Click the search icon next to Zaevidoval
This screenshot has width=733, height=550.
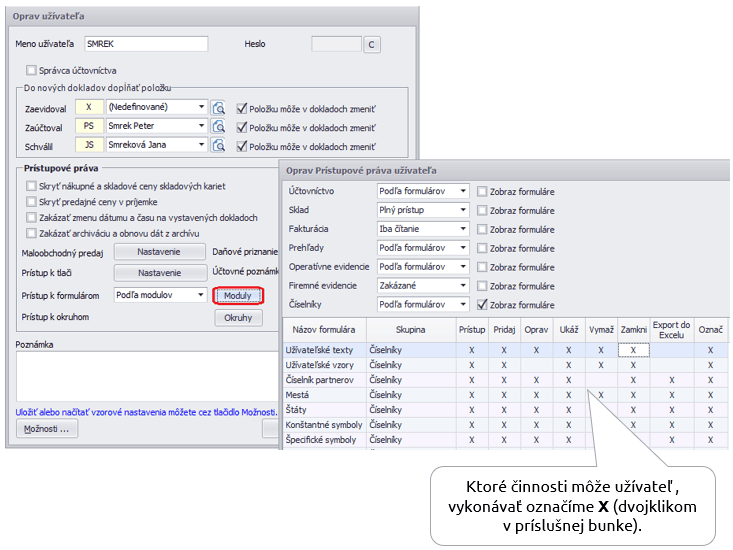click(x=219, y=108)
